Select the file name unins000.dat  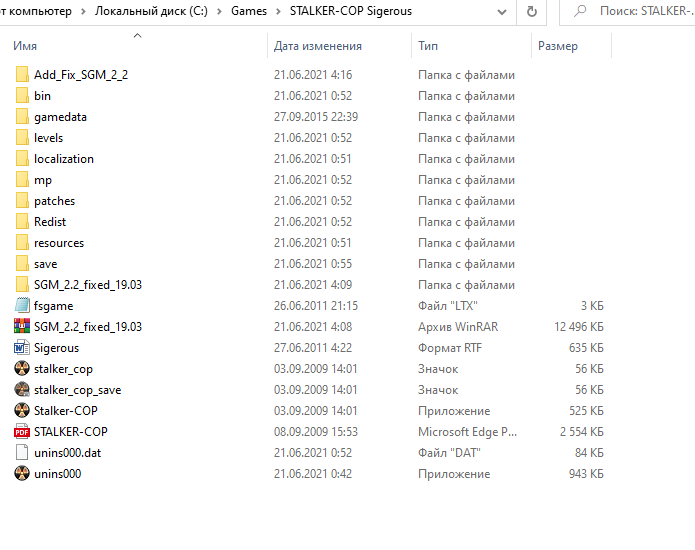point(67,452)
